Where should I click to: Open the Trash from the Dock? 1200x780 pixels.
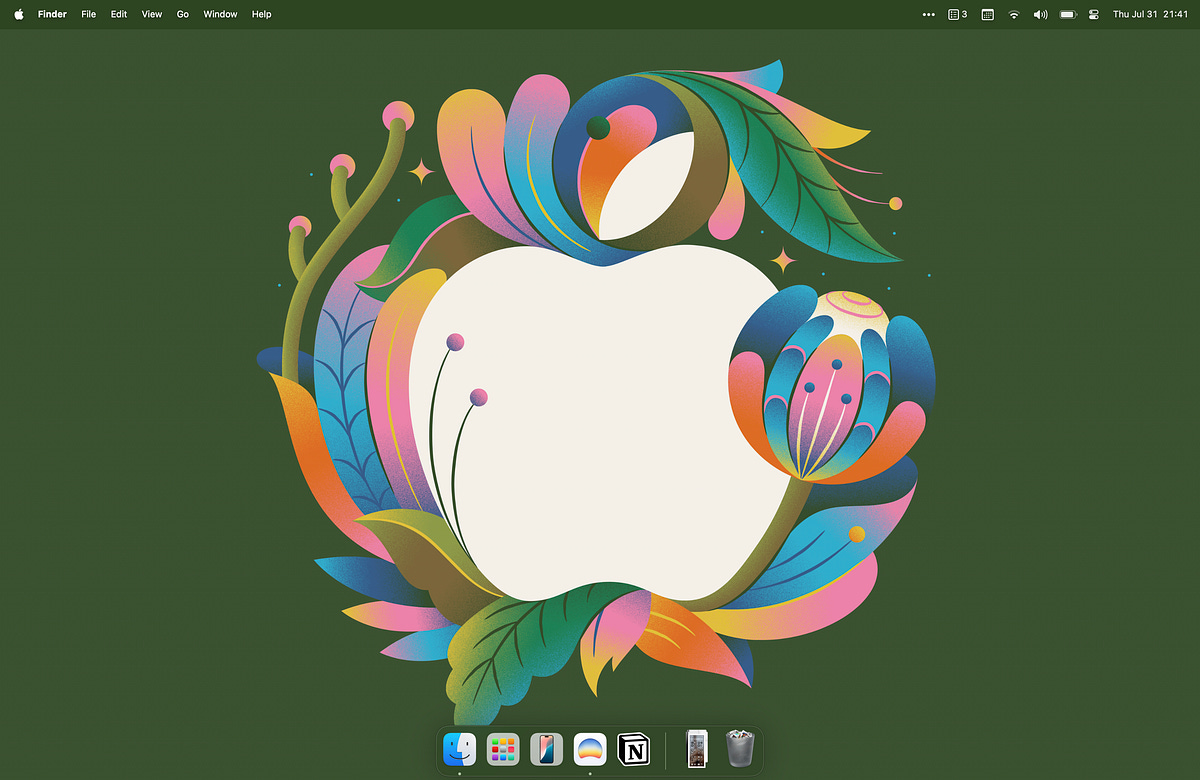click(739, 748)
